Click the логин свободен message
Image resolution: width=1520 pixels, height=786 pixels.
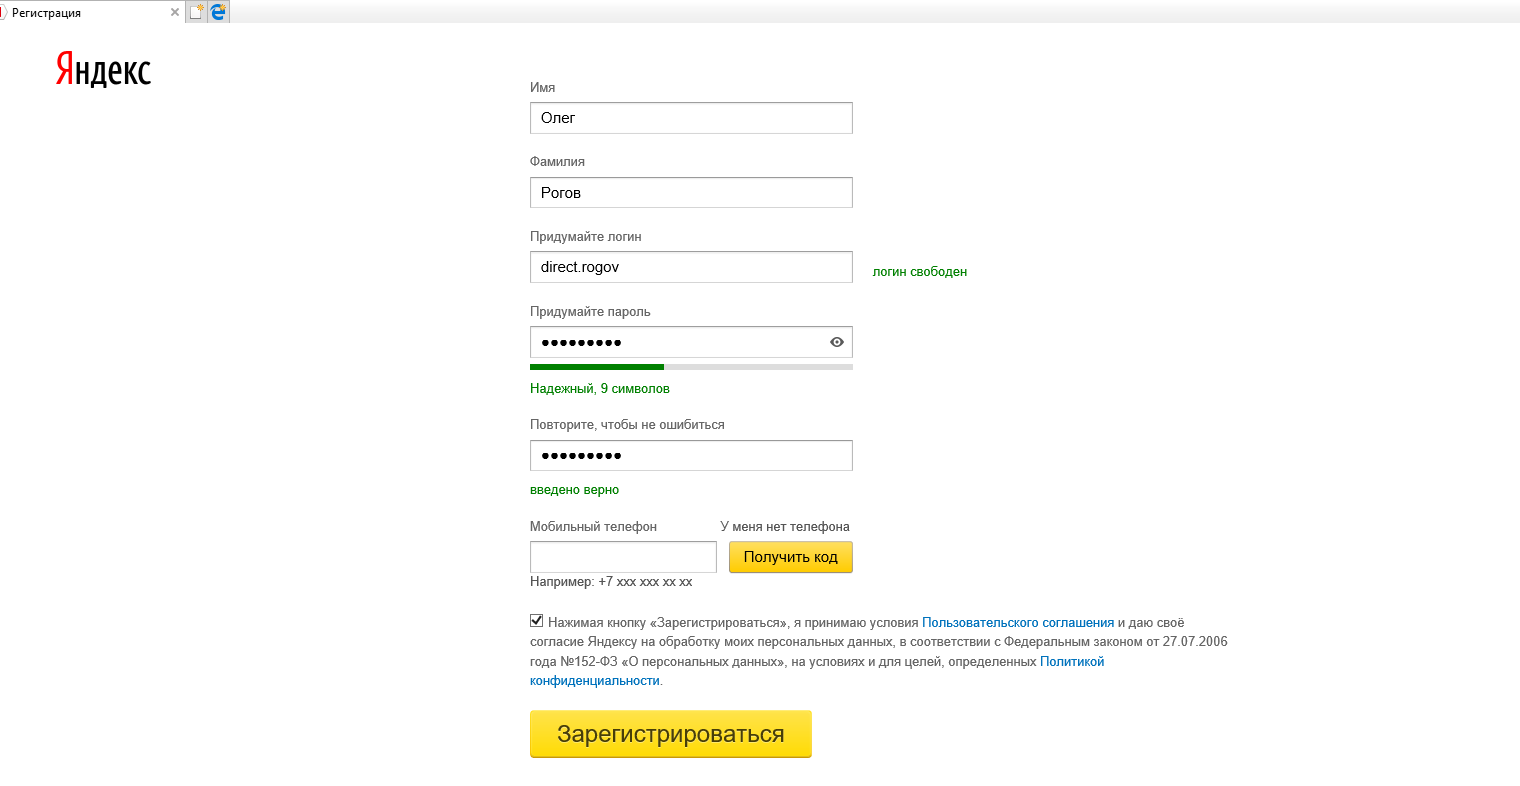pos(920,272)
